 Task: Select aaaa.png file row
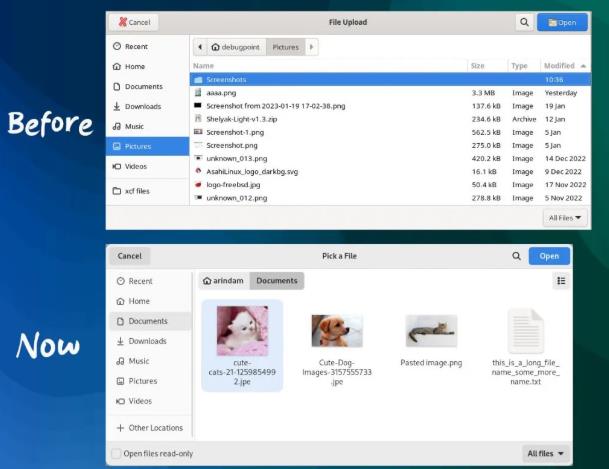390,93
